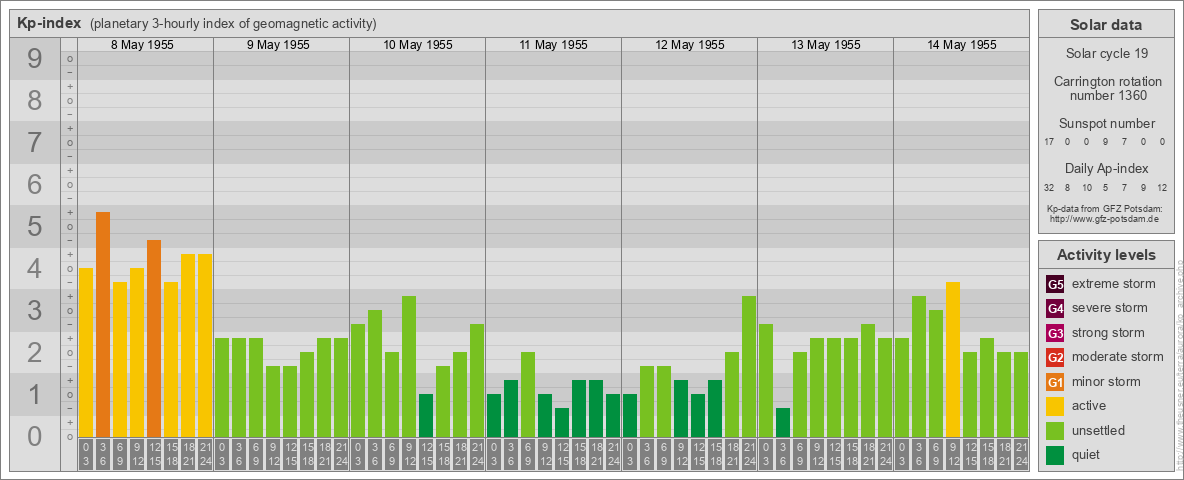
Task: Click the shortest dark green bar on 11 May (12-15h)
Action: (x=562, y=423)
